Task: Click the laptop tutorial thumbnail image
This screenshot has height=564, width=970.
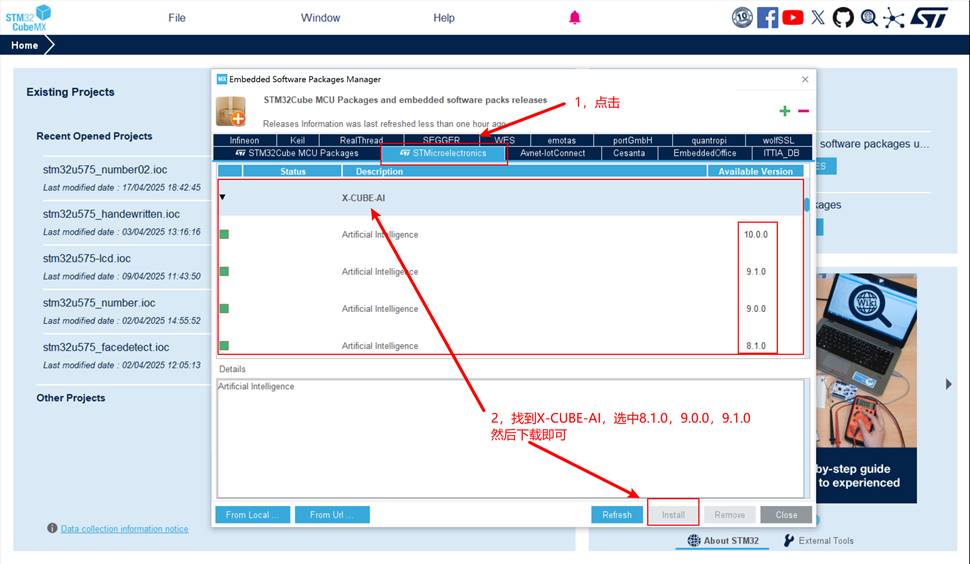Action: (866, 360)
